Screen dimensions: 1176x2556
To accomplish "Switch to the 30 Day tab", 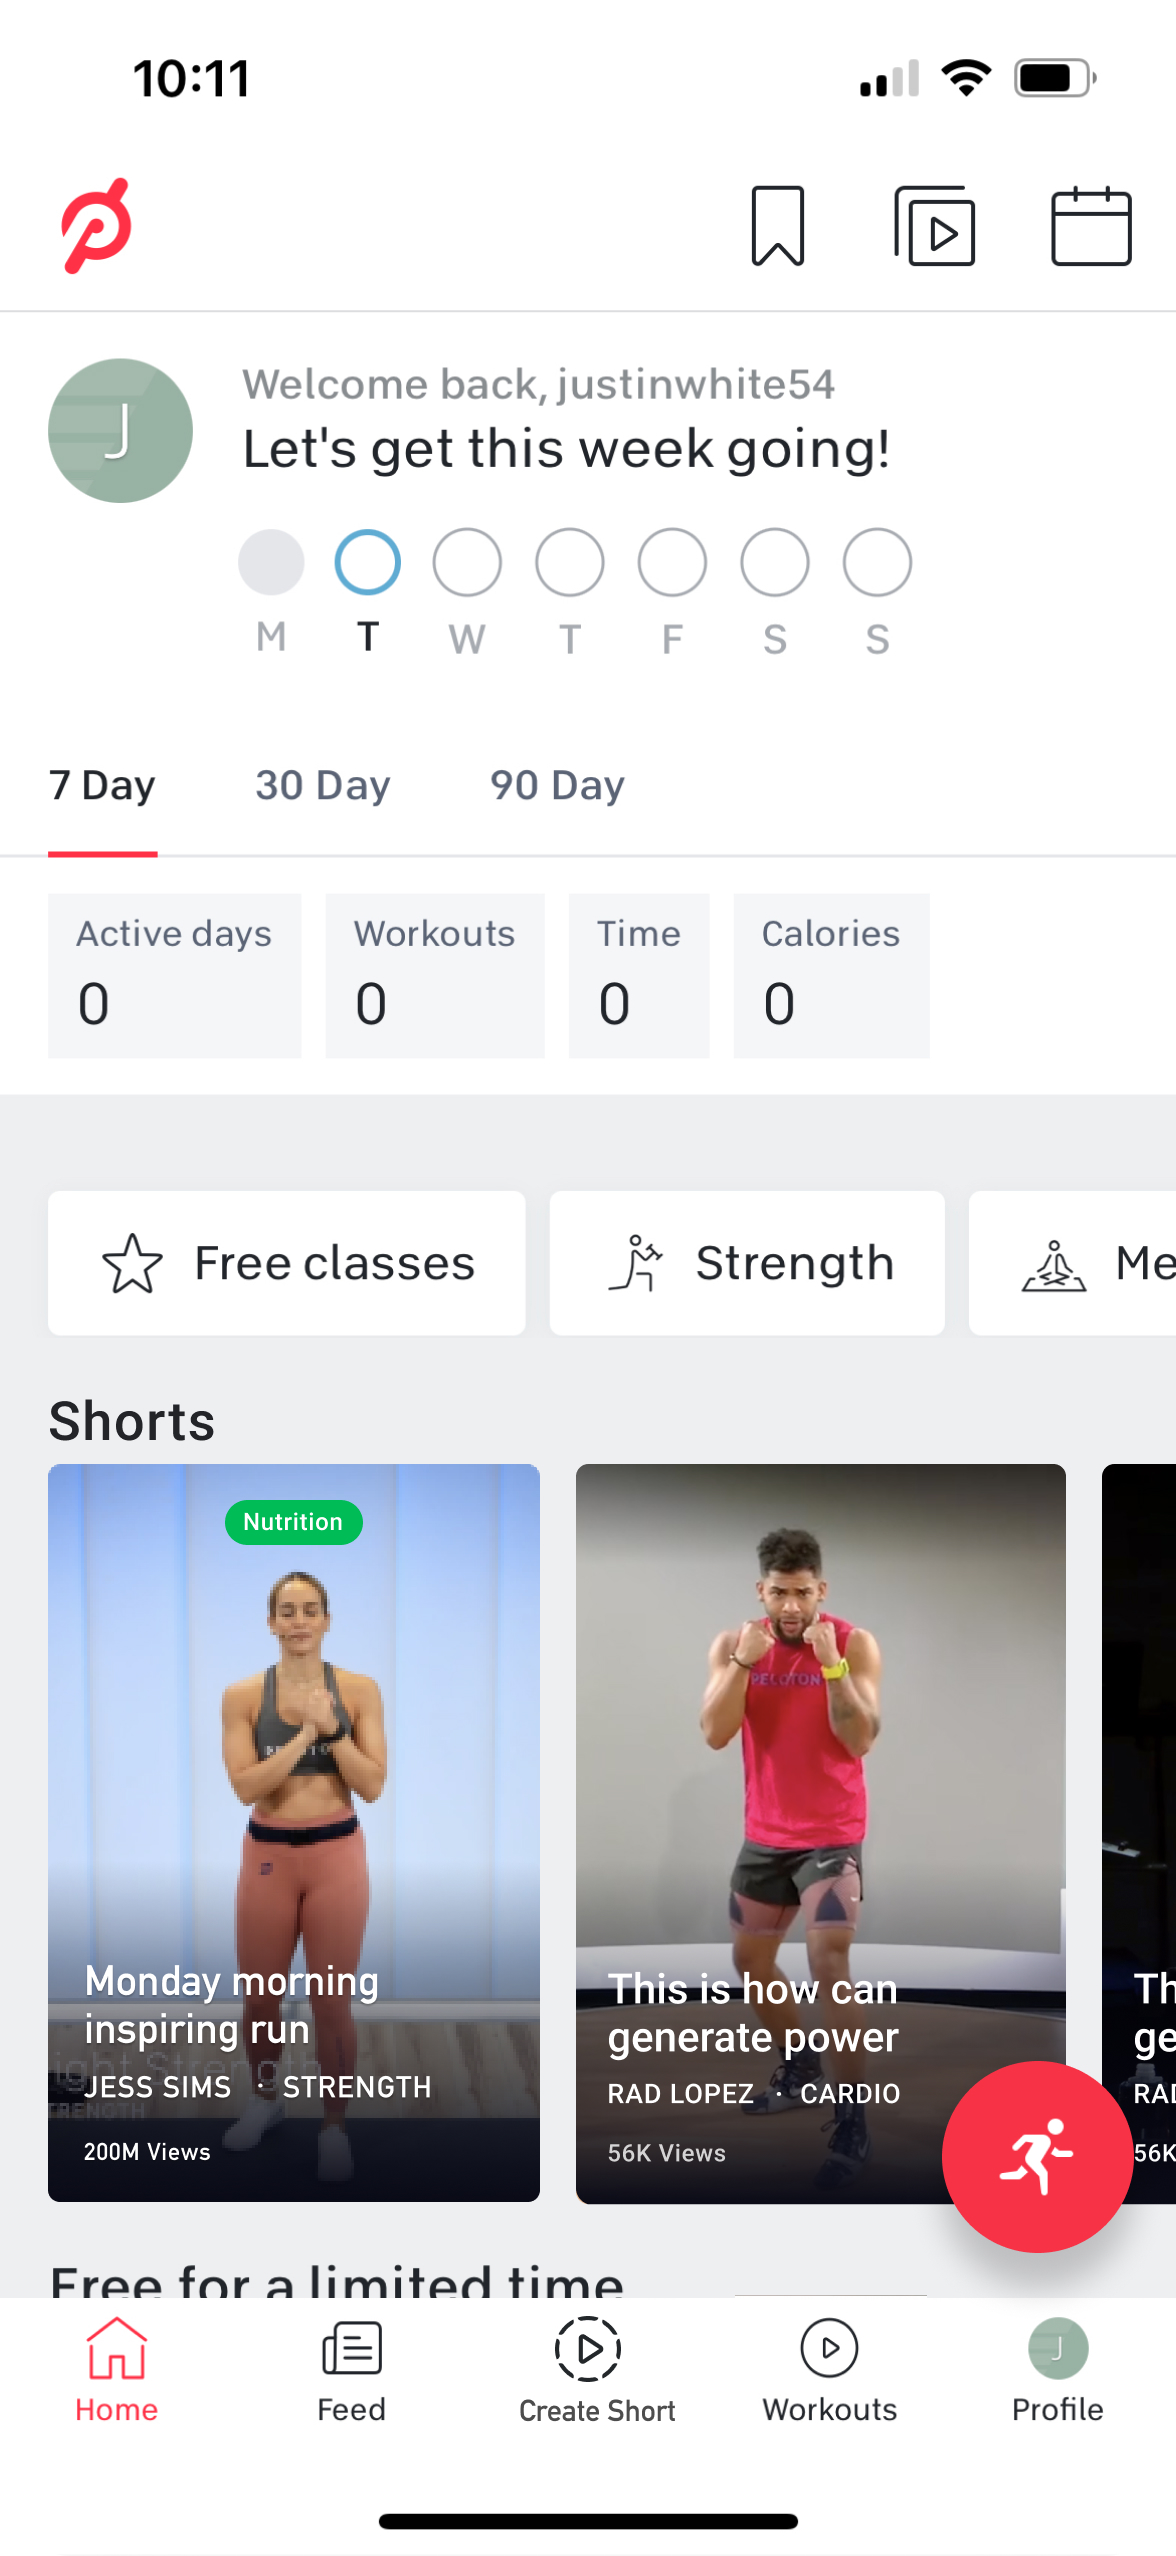I will [322, 785].
